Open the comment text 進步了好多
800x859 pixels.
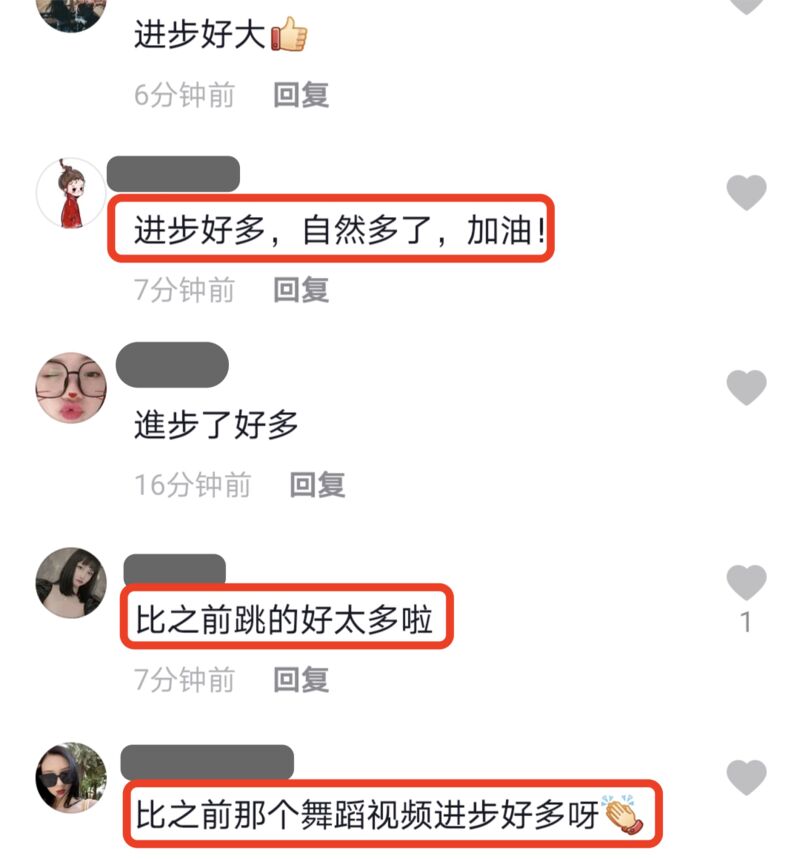point(216,425)
